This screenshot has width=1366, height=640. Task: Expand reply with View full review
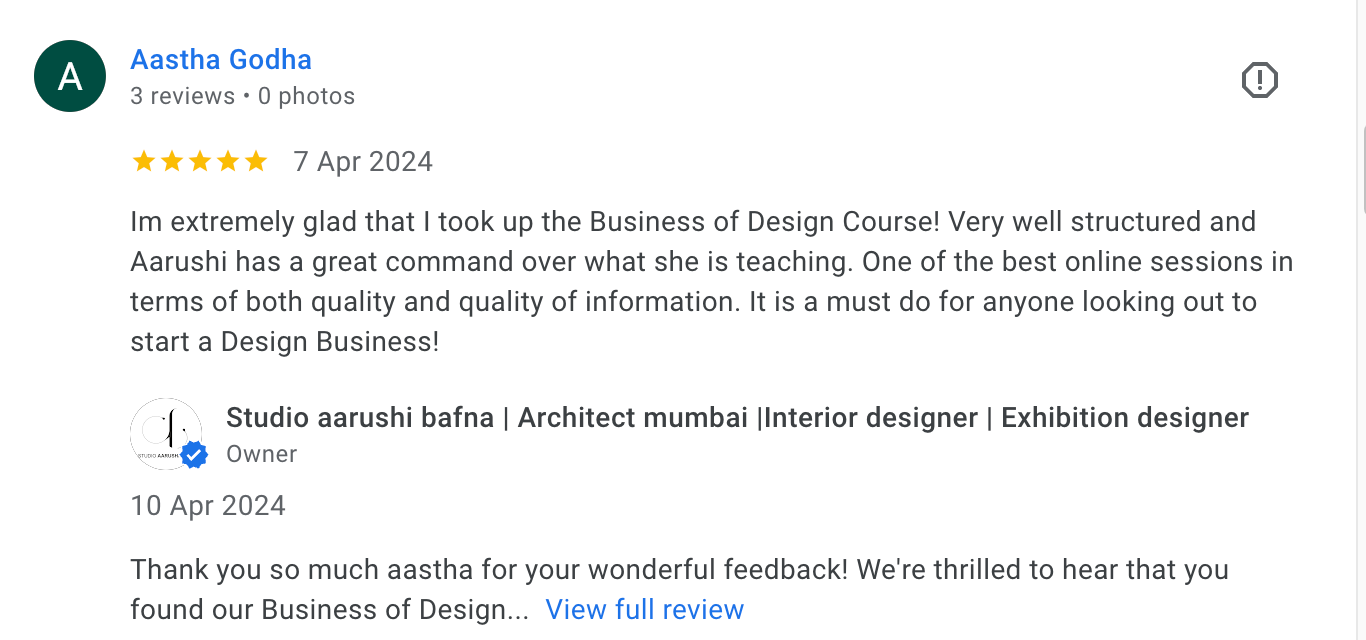(x=645, y=610)
